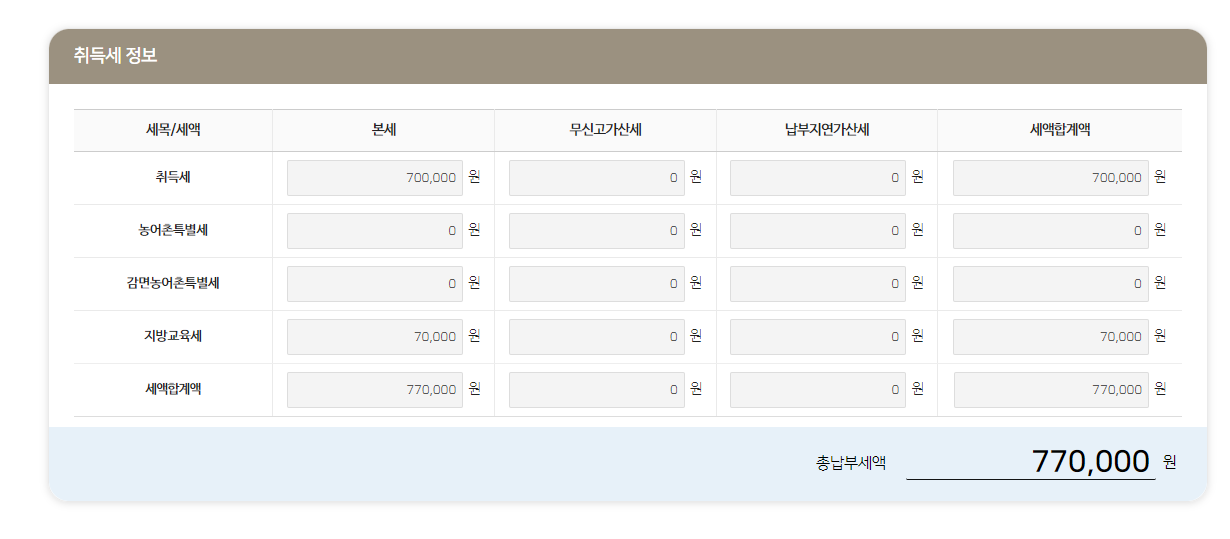This screenshot has width=1230, height=539.
Task: Click the 세액합계액 row 본세 field showing 770,000
Action: (x=375, y=390)
